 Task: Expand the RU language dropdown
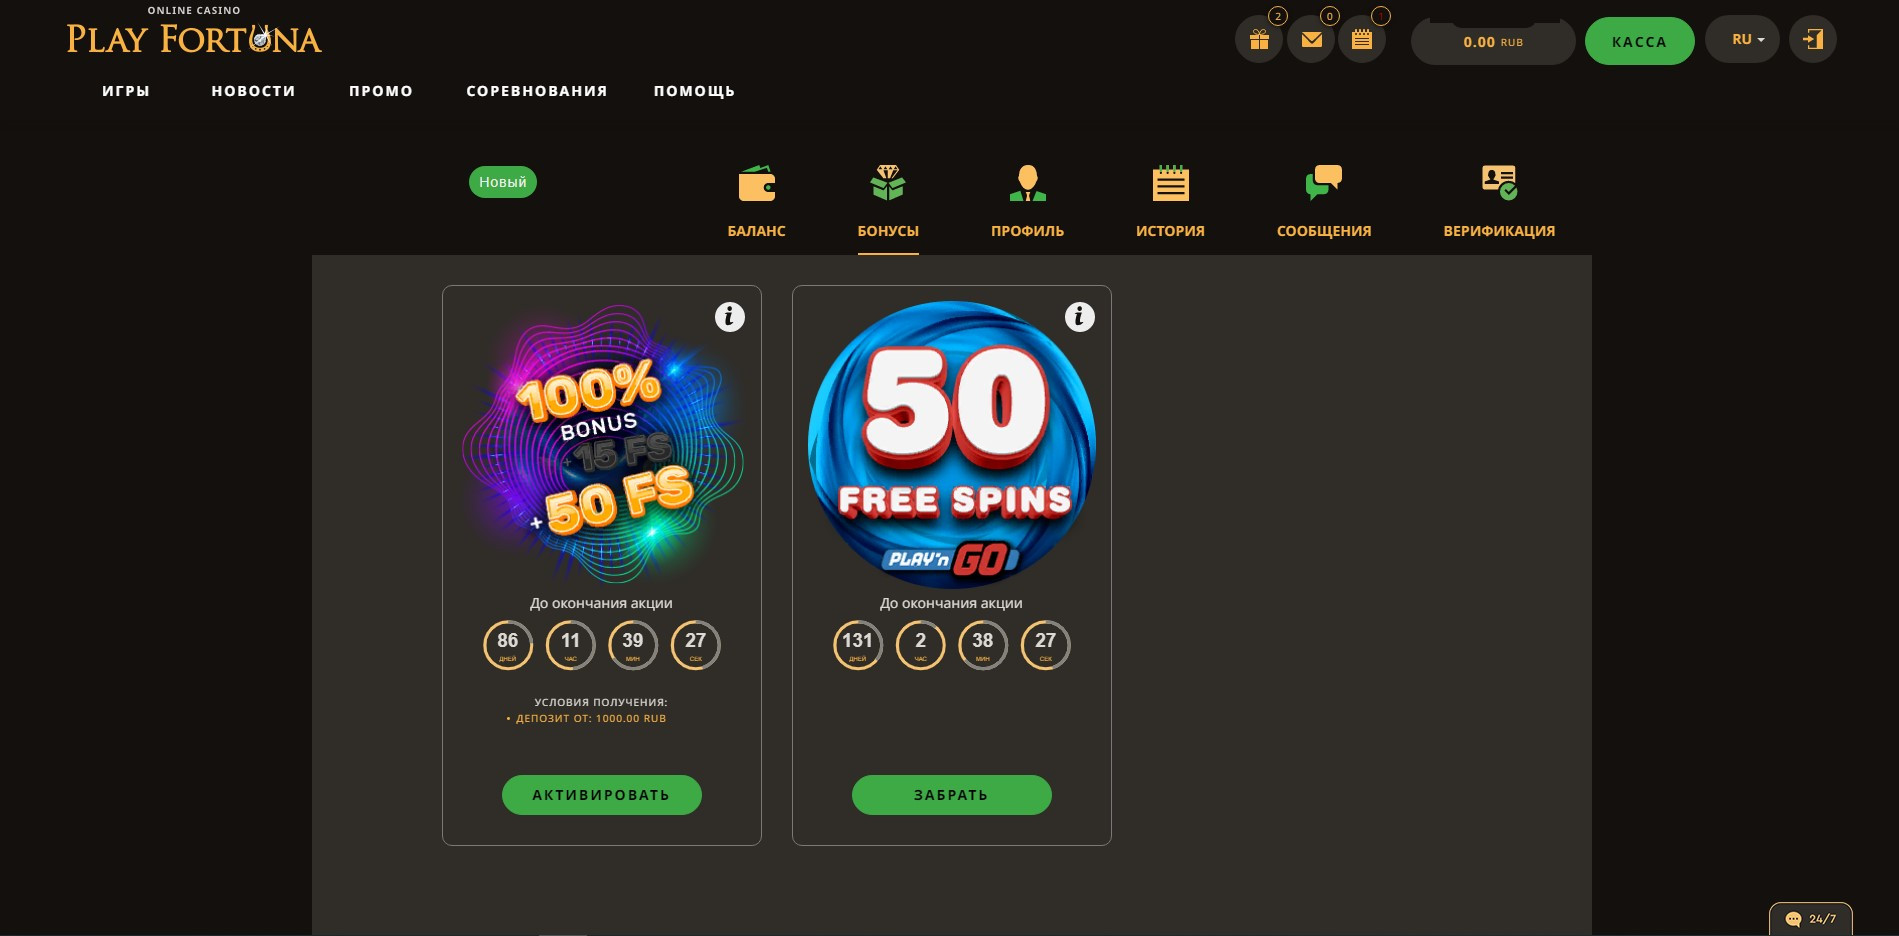(x=1742, y=40)
